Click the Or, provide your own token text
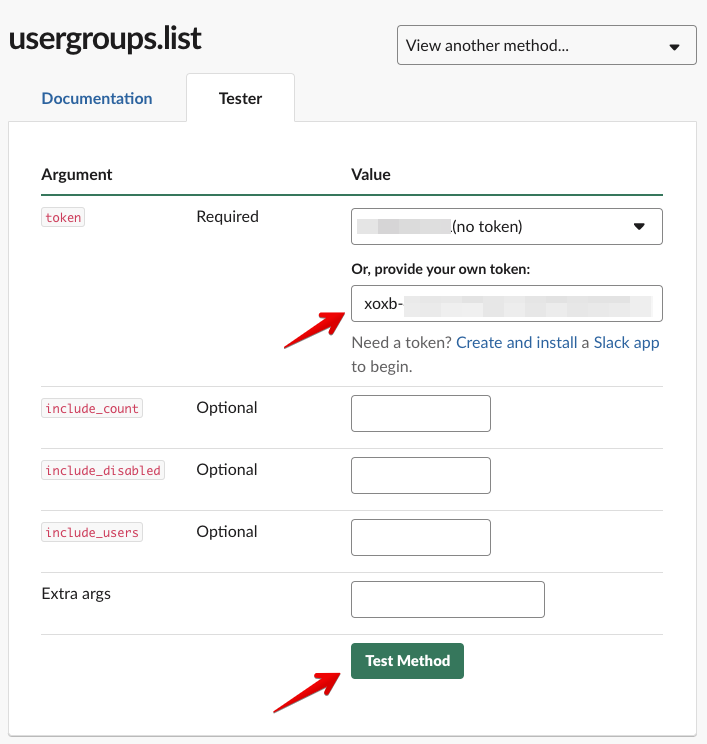This screenshot has width=707, height=744. pyautogui.click(x=441, y=269)
